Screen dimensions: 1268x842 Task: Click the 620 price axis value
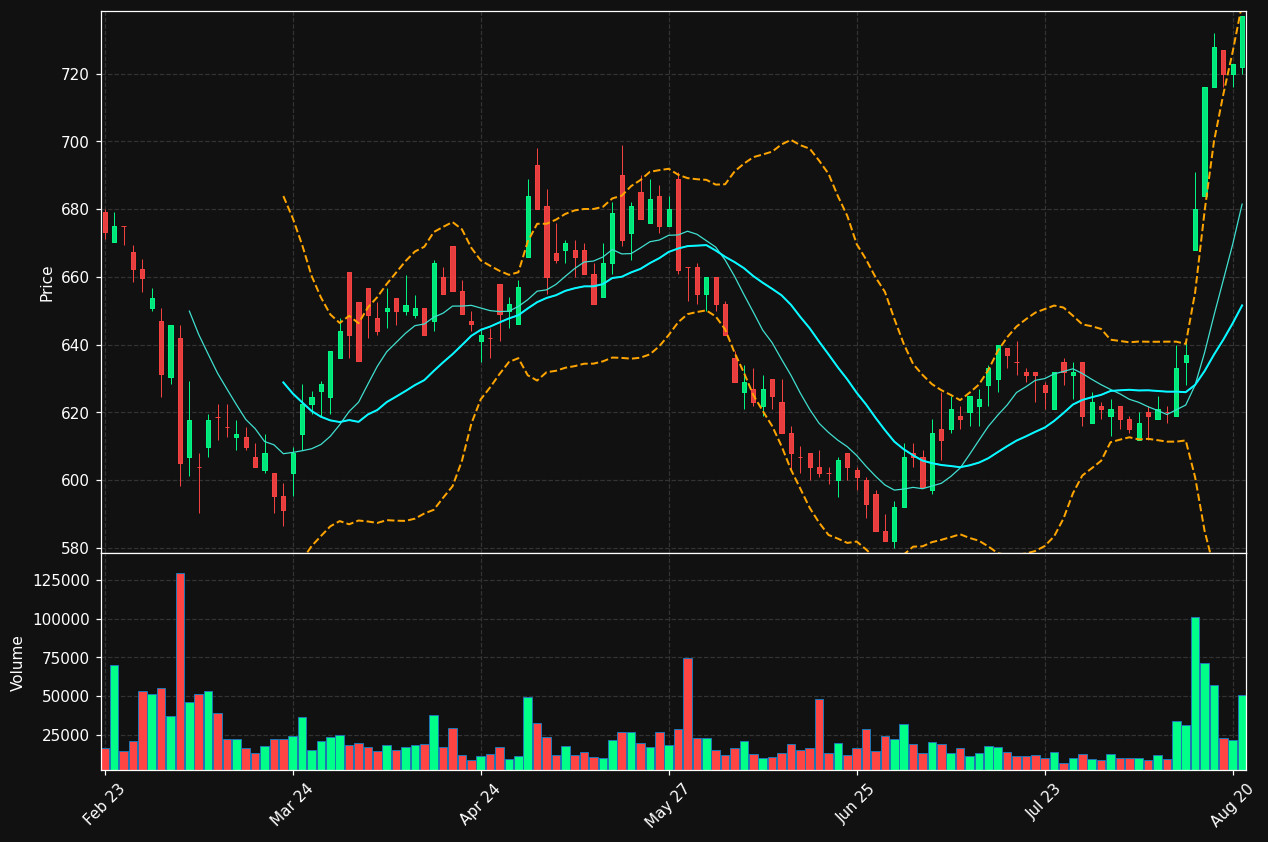[75, 413]
